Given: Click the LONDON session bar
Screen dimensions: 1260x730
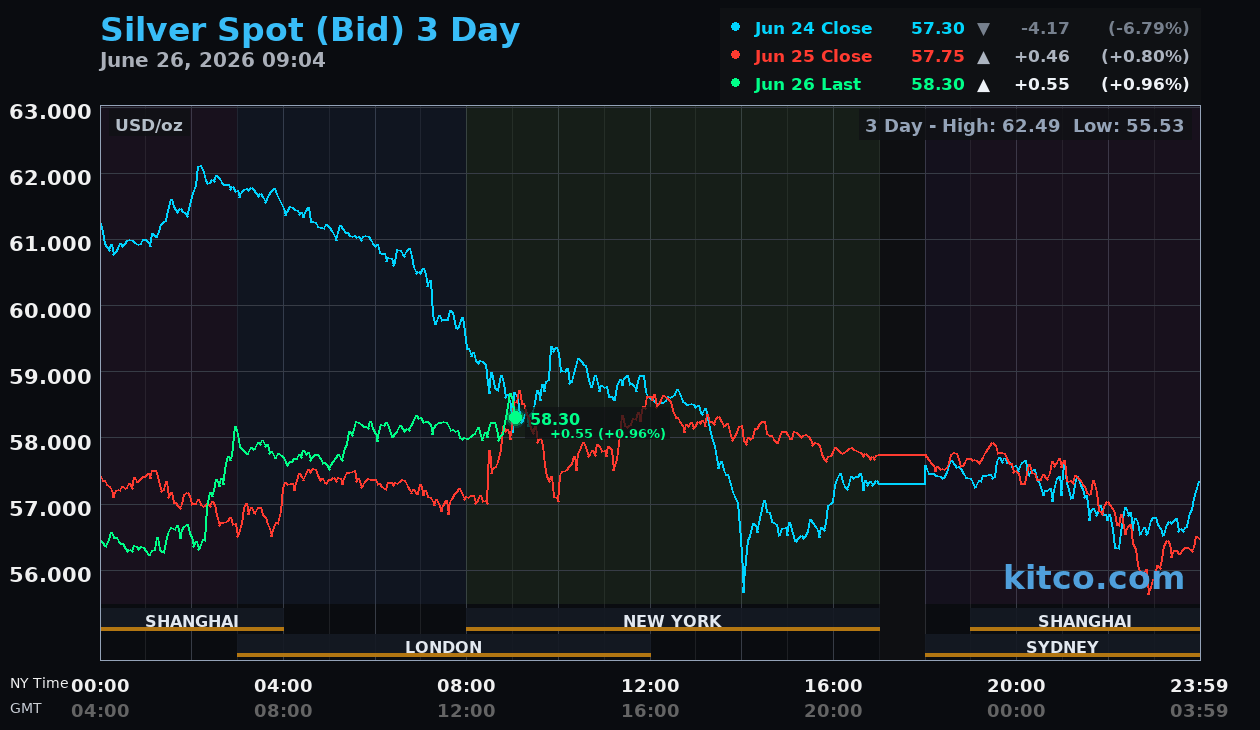Looking at the screenshot, I should pos(444,646).
